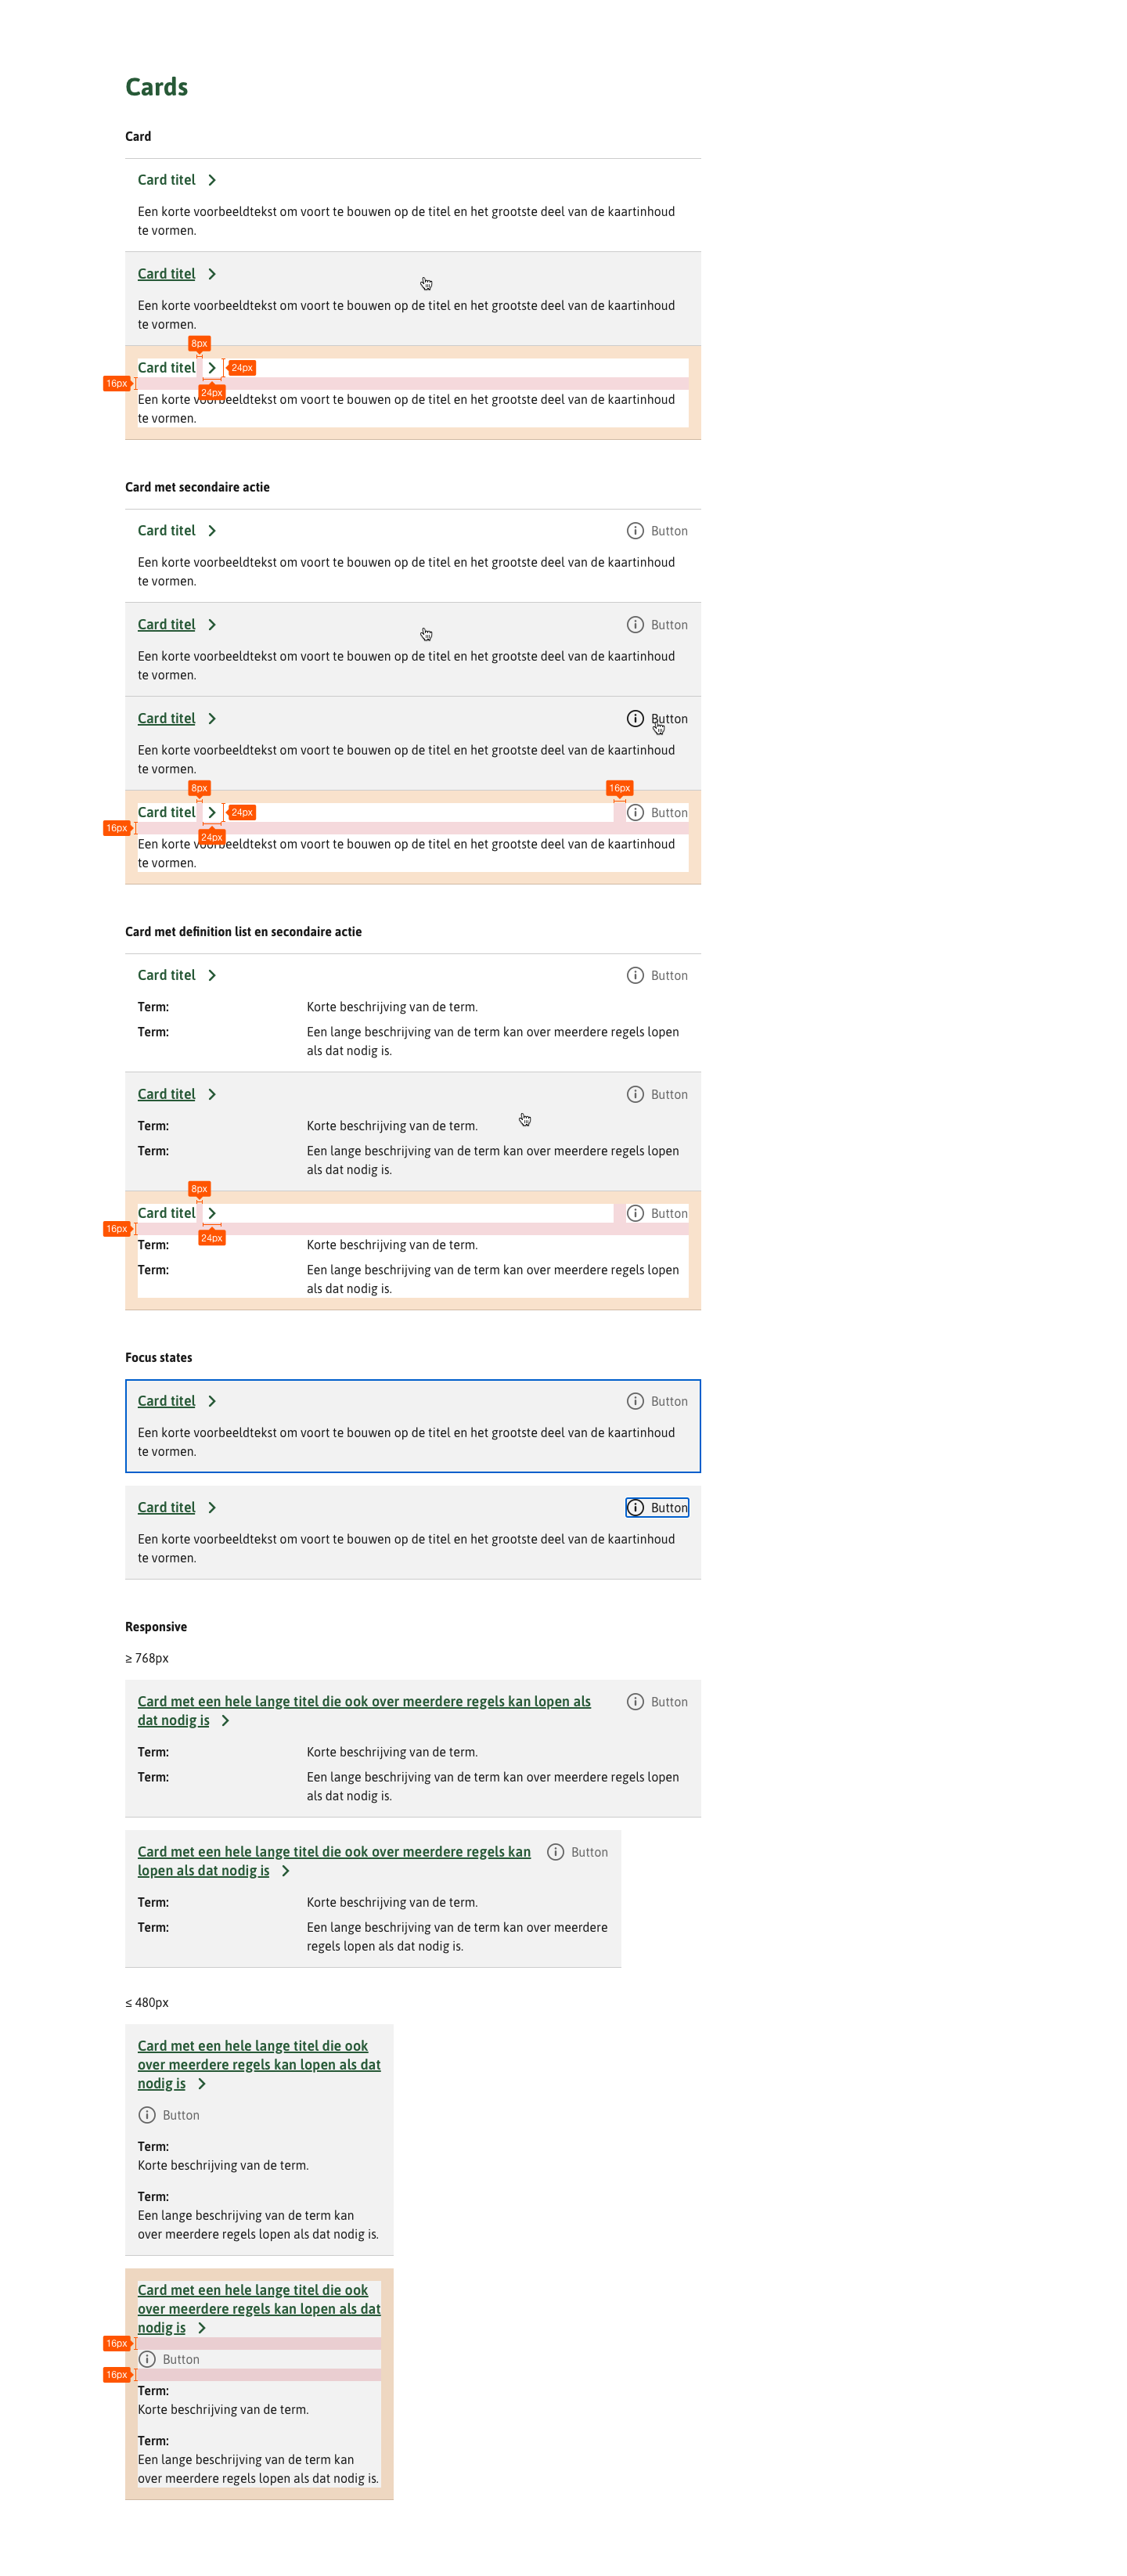Click the chevron in the hovered gray Card titel
Image resolution: width=1127 pixels, height=2576 pixels.
[x=212, y=273]
